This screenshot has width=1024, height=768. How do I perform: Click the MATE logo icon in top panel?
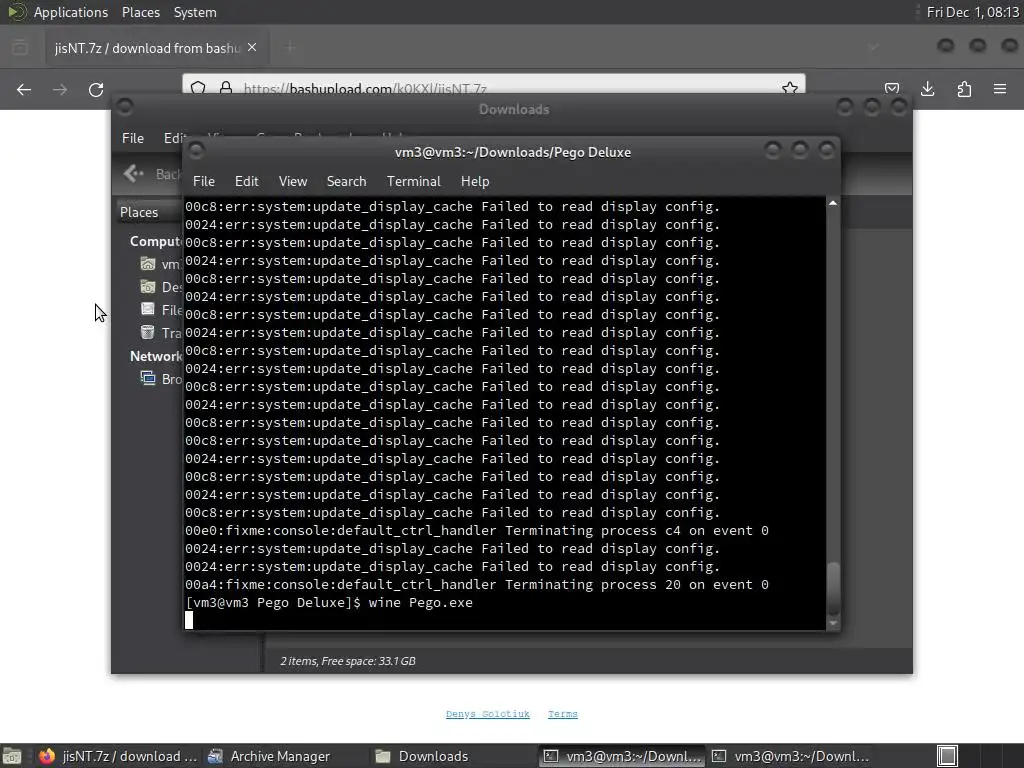[x=16, y=12]
